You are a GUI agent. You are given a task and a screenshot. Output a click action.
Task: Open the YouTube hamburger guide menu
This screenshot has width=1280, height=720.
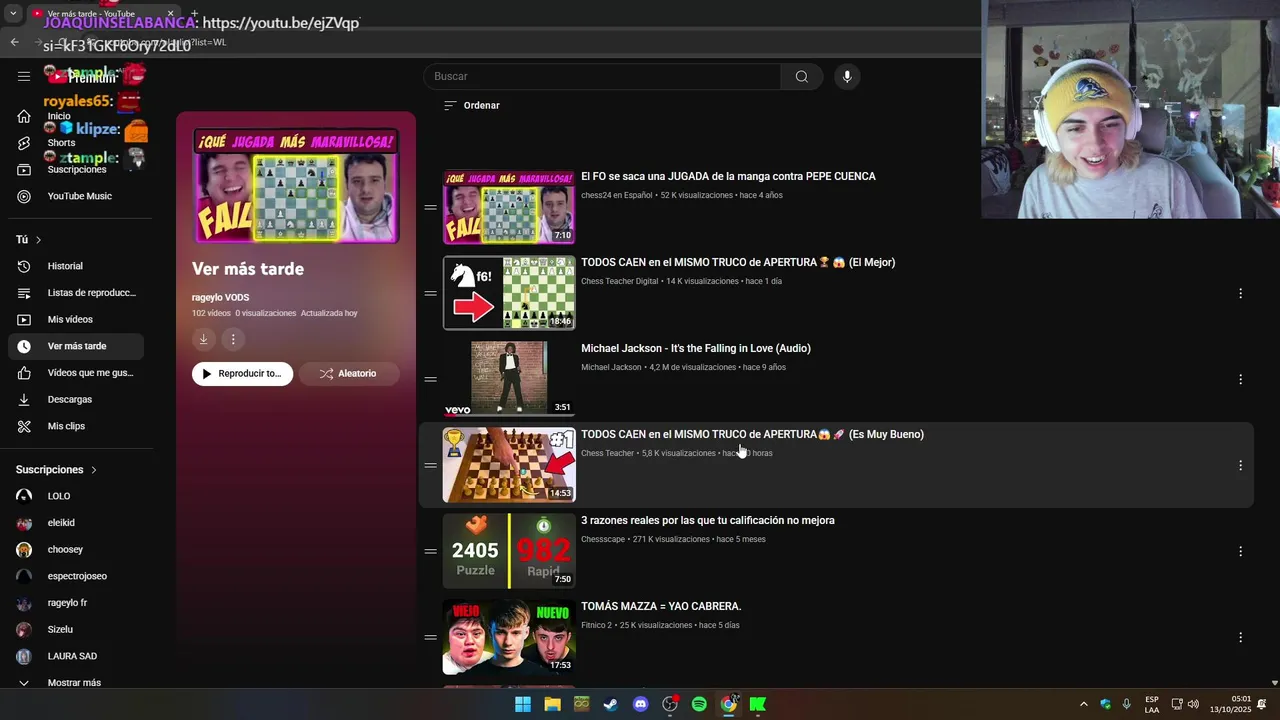(x=24, y=76)
